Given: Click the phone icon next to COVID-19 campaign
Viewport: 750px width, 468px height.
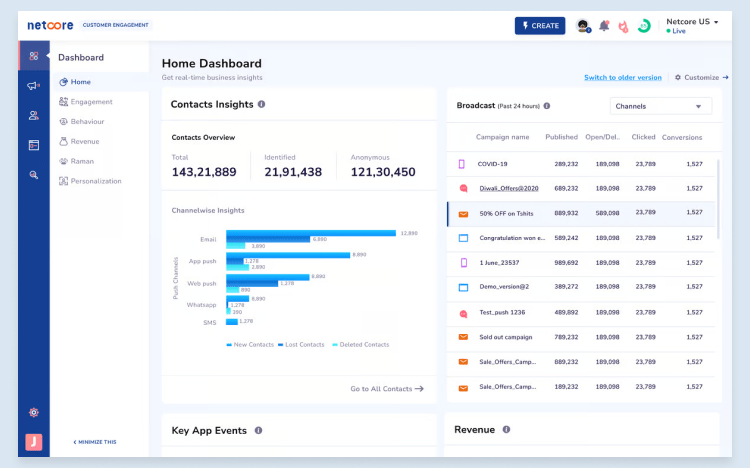Looking at the screenshot, I should point(462,164).
